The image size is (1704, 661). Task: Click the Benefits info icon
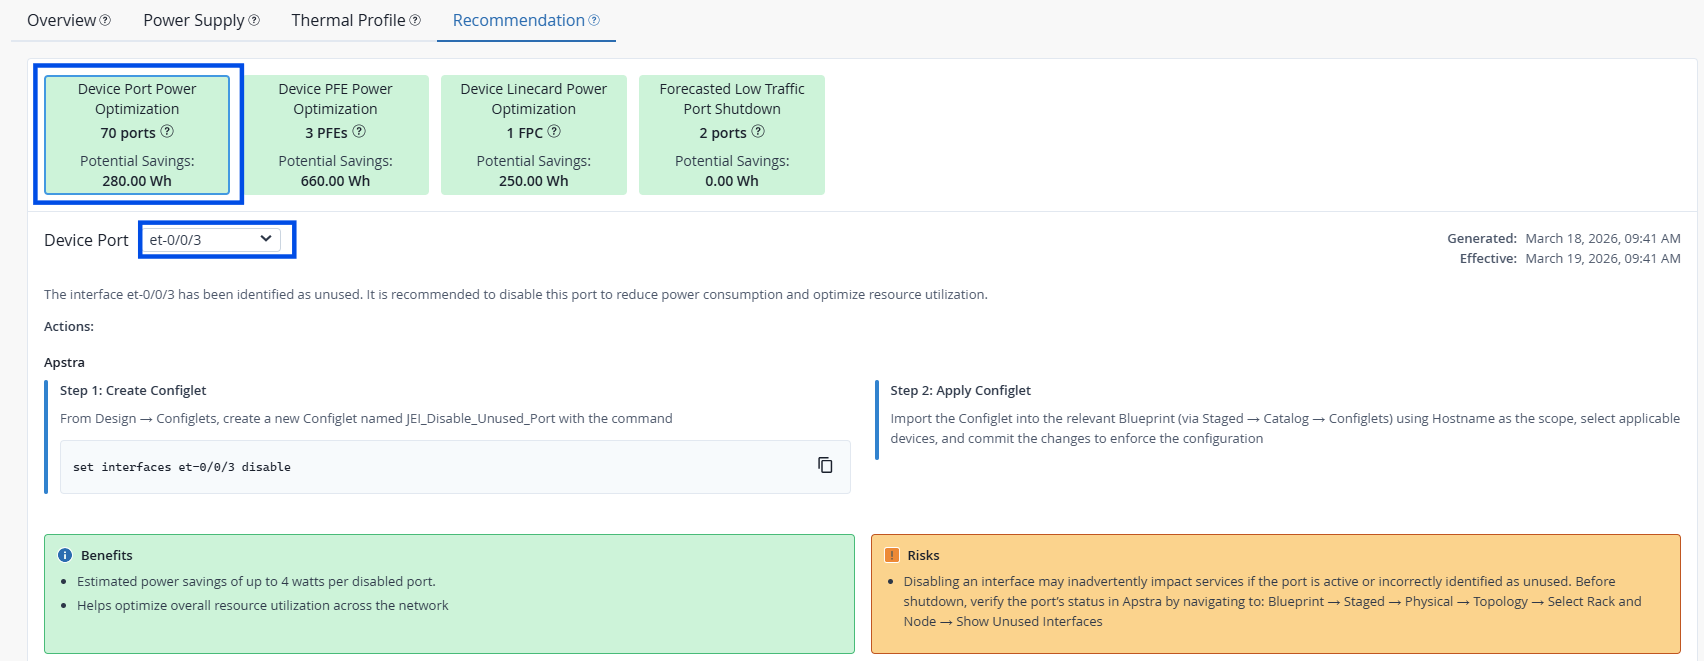(65, 555)
